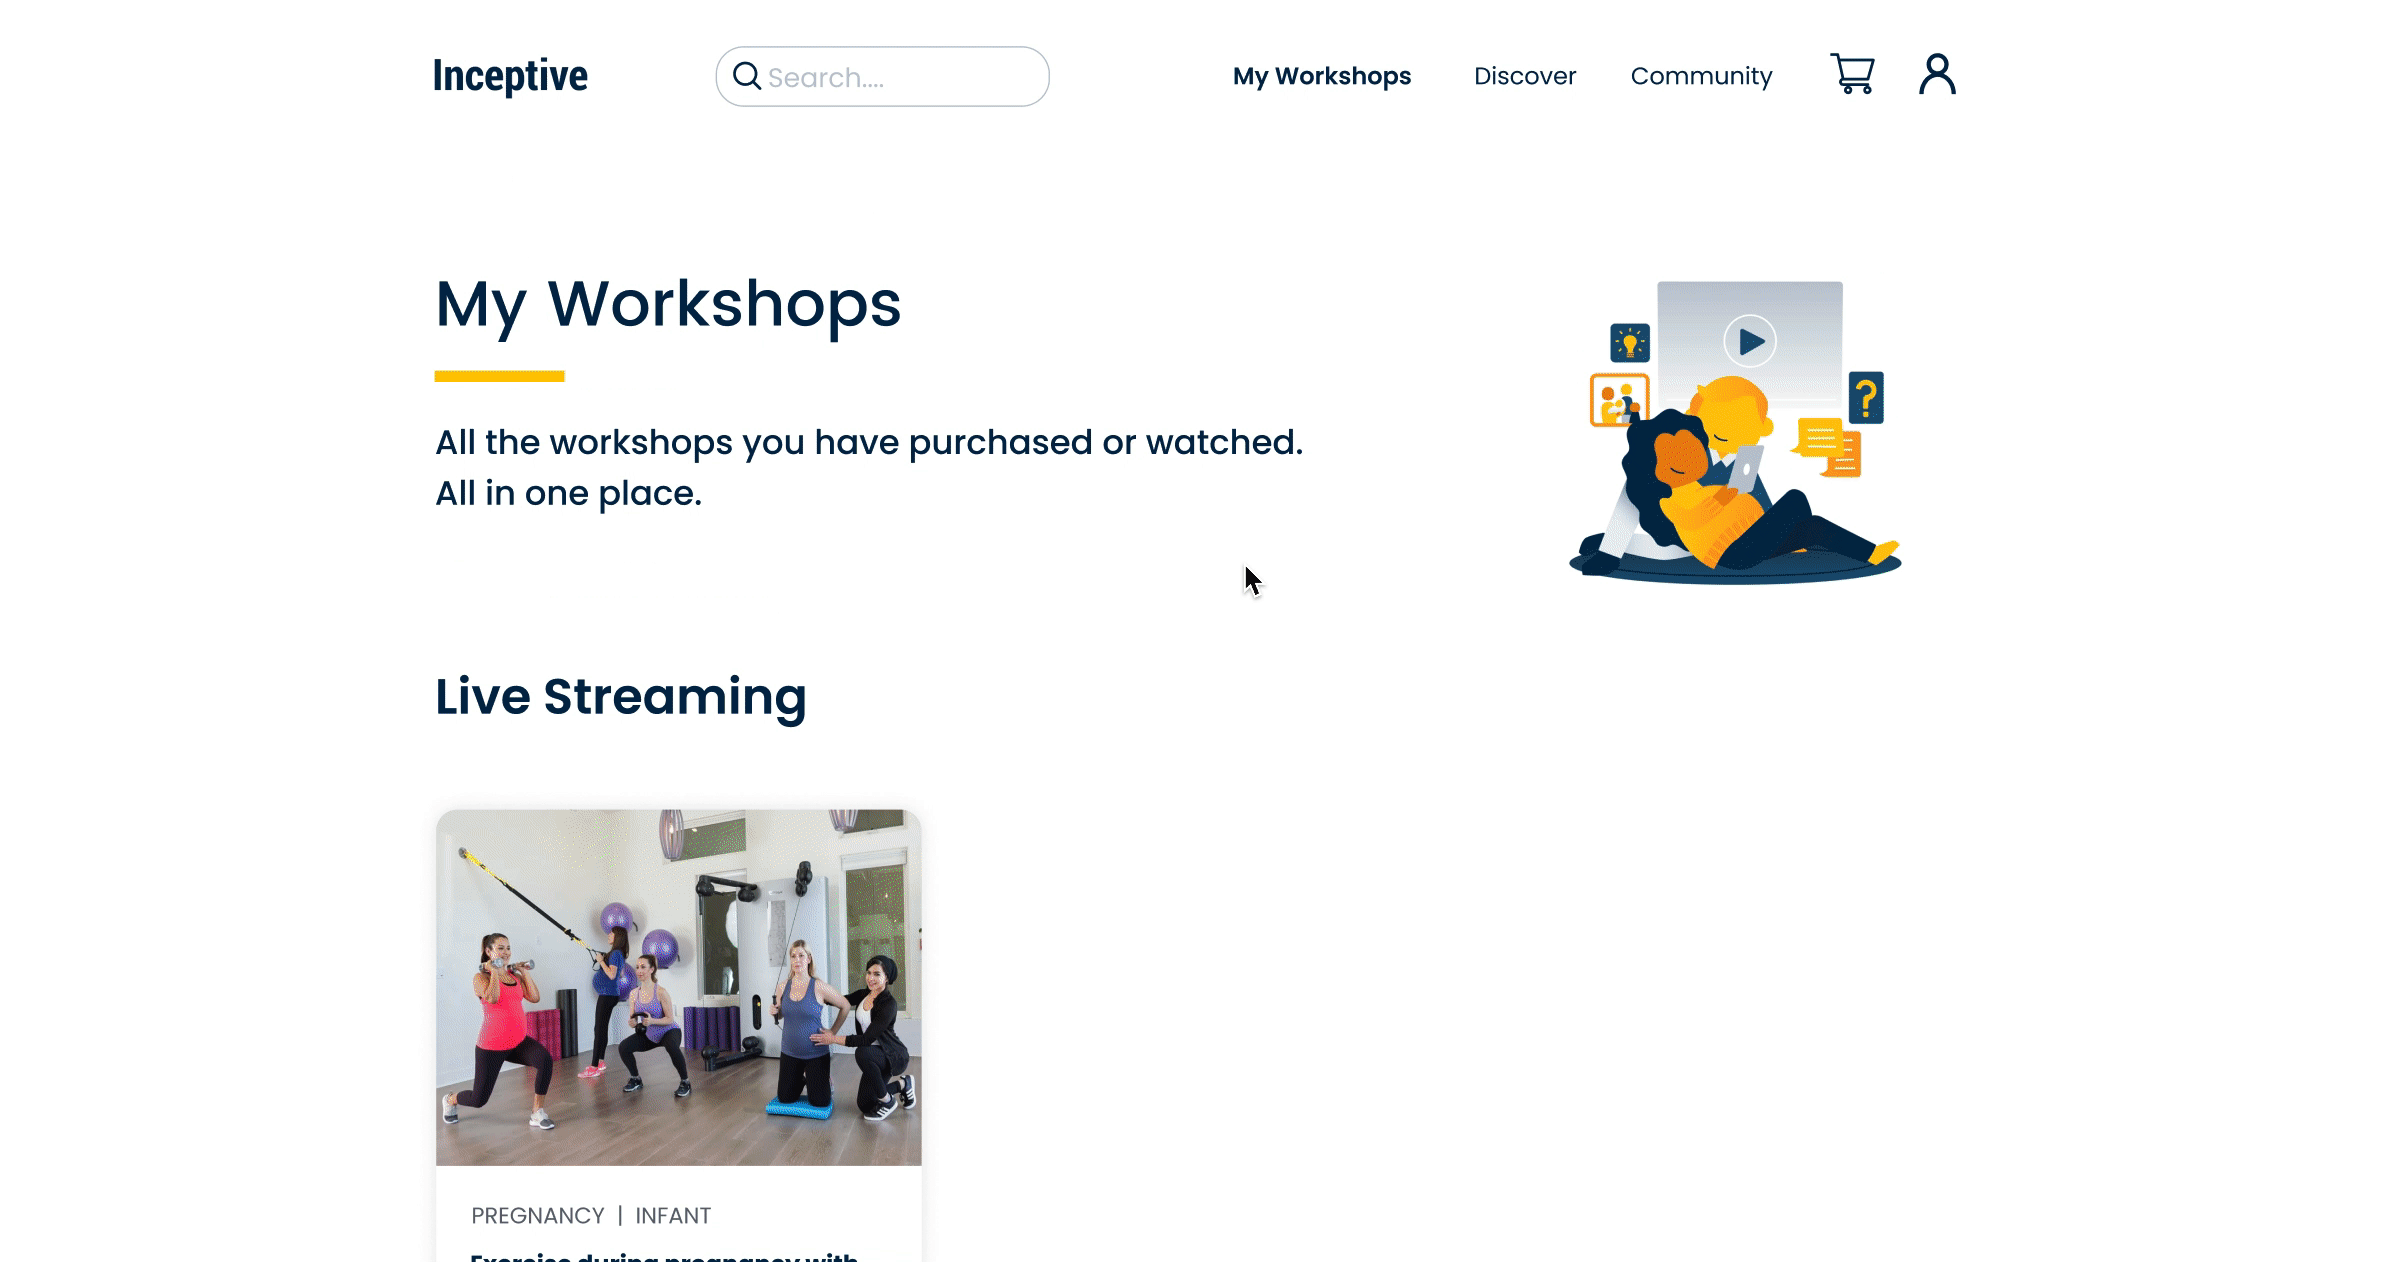
Task: Click the Live Streaming heading
Action: click(620, 696)
